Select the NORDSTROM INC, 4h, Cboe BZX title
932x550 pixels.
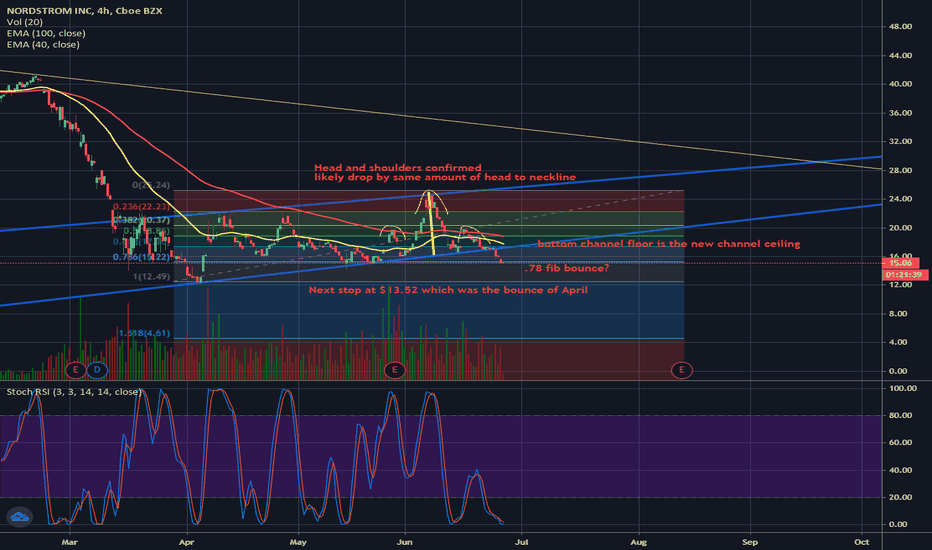point(84,11)
